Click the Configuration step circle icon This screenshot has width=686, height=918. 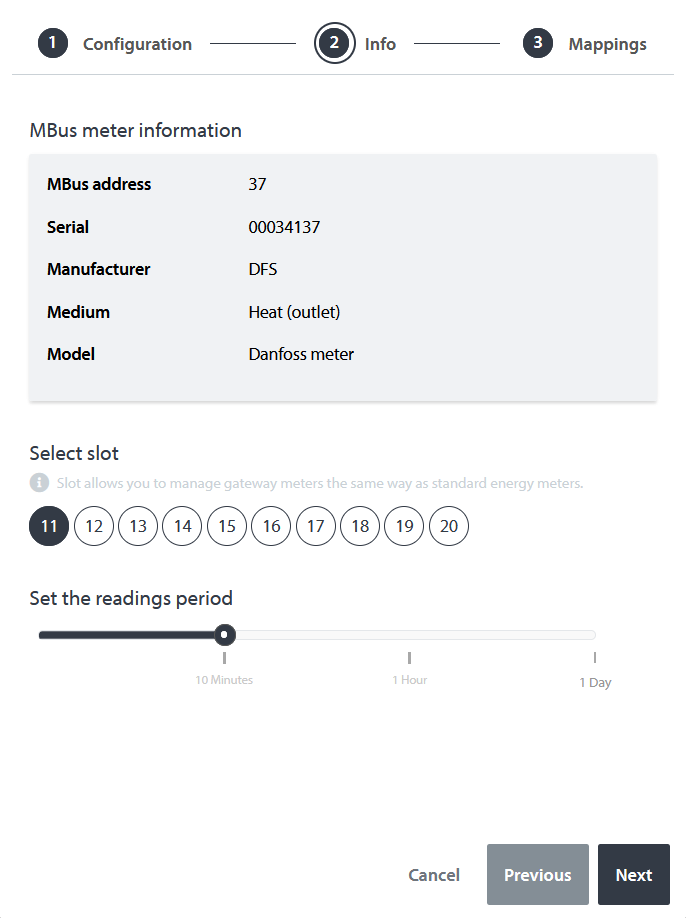(53, 43)
